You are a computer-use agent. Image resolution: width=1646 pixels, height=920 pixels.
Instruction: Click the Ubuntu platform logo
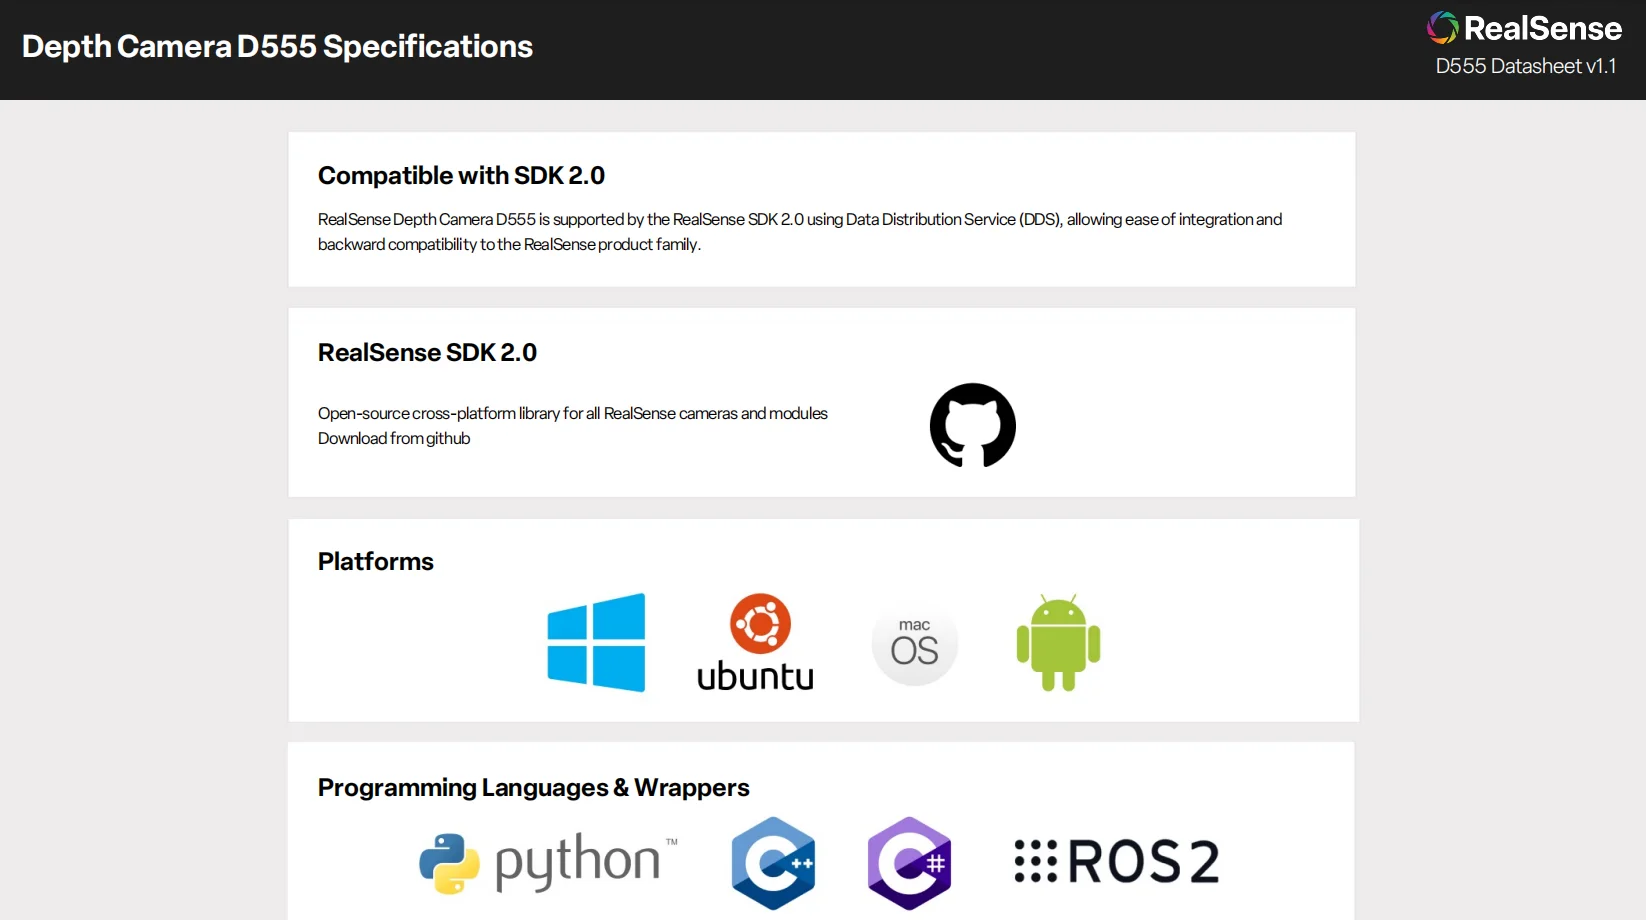[x=756, y=643]
